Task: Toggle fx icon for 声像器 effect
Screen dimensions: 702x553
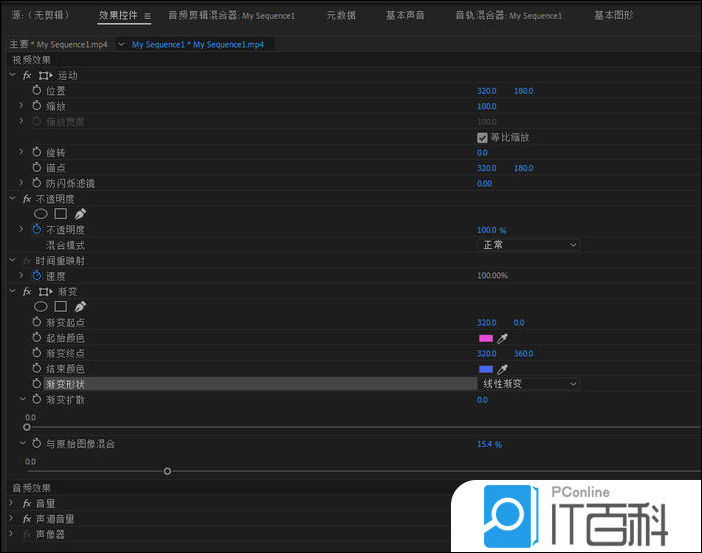Action: [x=27, y=534]
